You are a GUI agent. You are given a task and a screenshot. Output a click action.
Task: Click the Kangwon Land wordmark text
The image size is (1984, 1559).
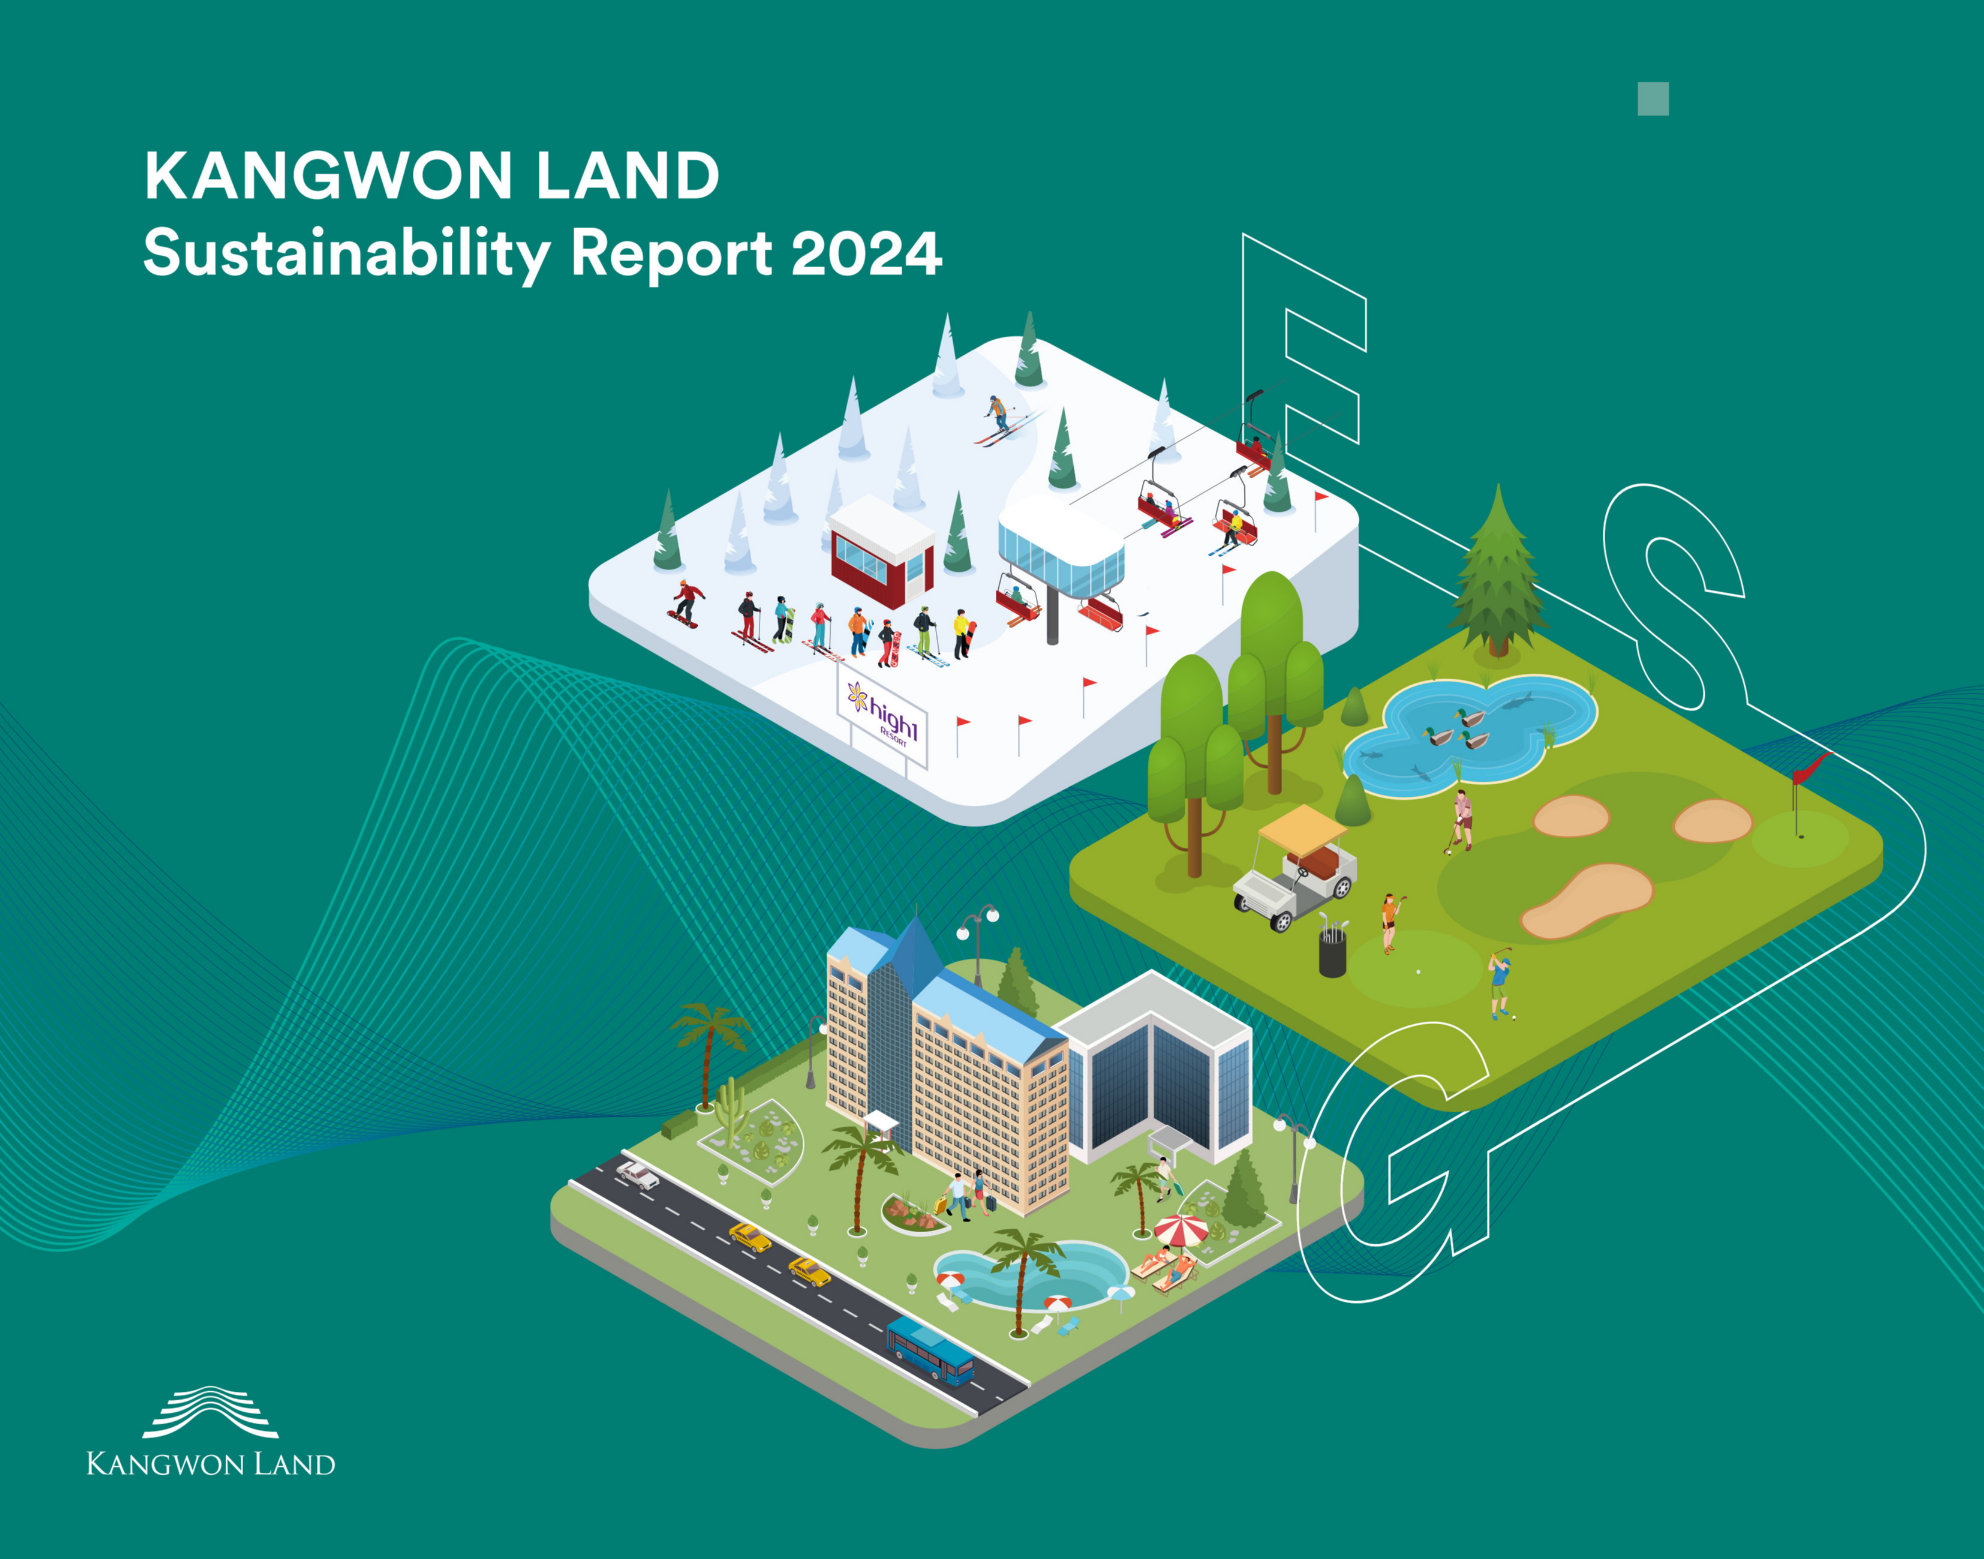coord(210,1464)
